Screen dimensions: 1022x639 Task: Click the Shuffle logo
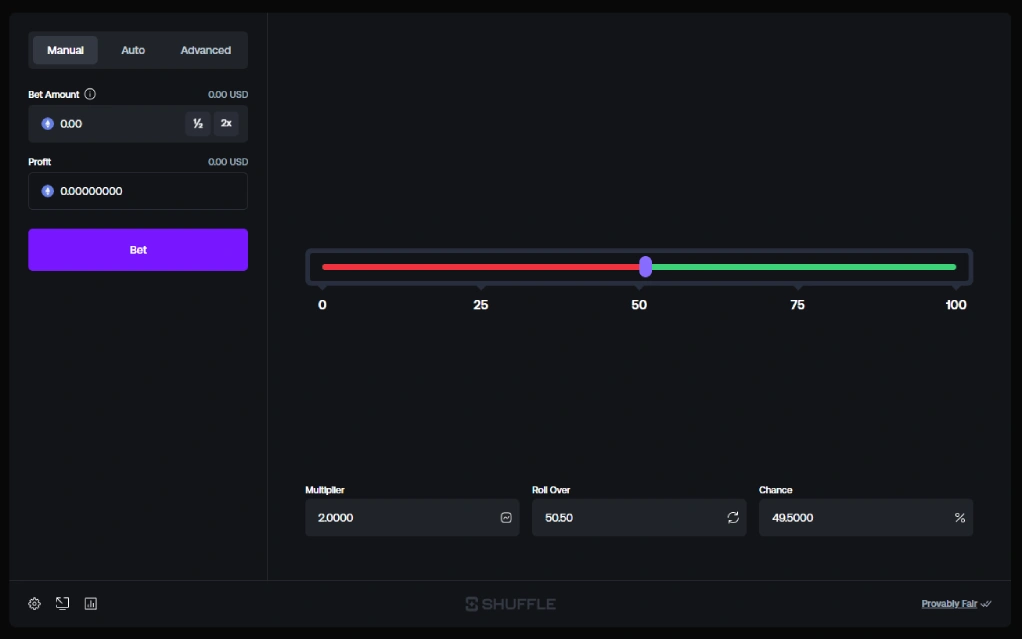(x=510, y=604)
